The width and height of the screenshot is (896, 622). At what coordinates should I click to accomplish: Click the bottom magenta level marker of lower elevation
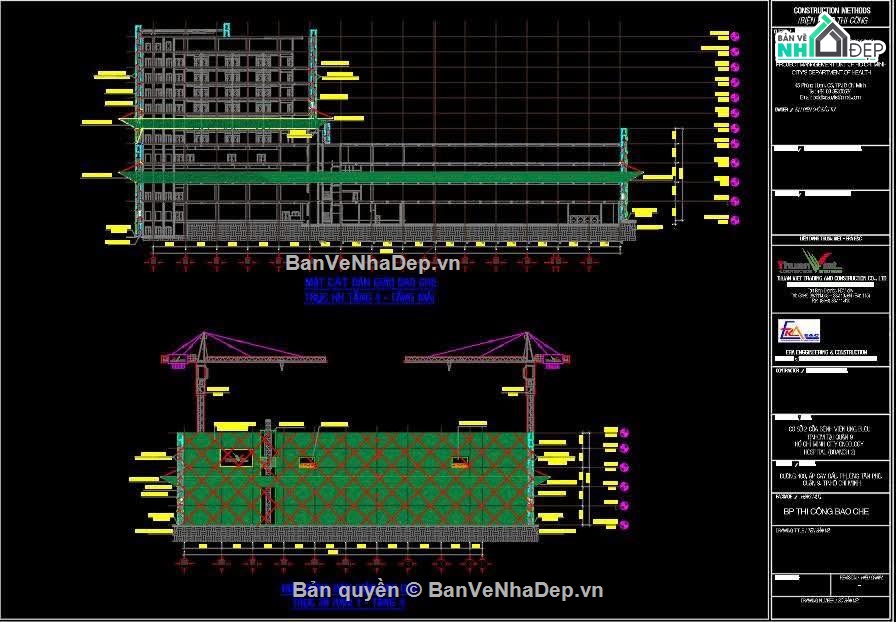(625, 524)
